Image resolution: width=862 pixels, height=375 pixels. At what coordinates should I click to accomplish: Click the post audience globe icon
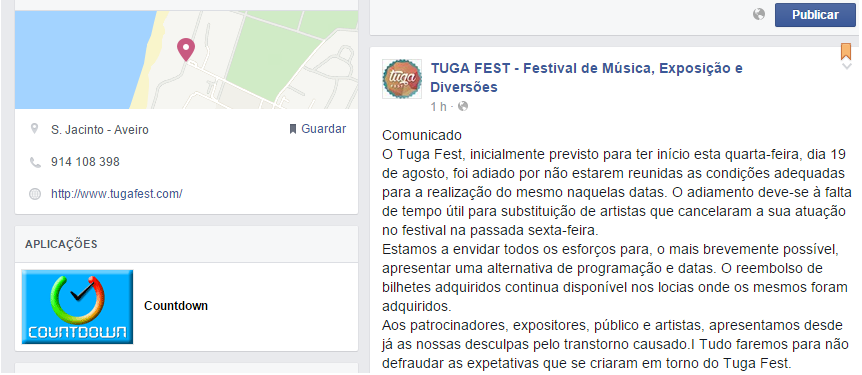pos(463,106)
